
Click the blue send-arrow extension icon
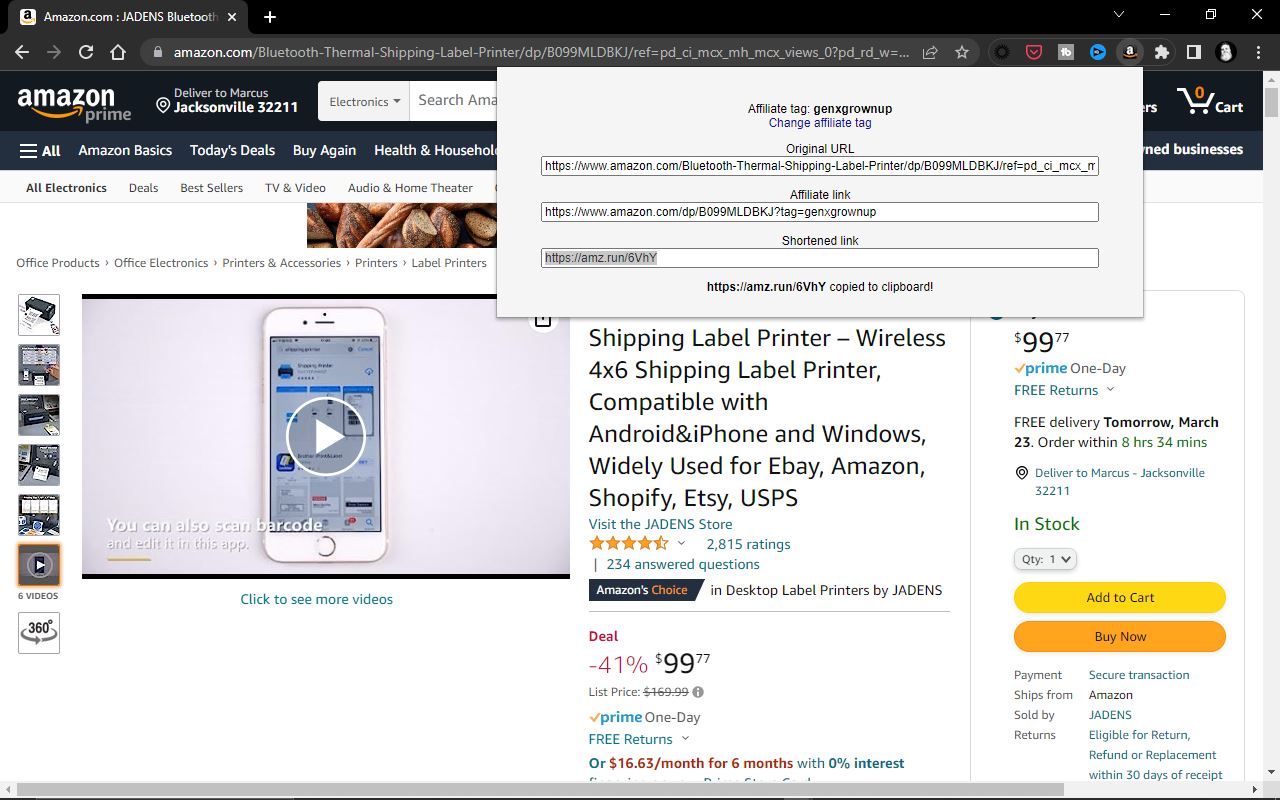click(1098, 52)
